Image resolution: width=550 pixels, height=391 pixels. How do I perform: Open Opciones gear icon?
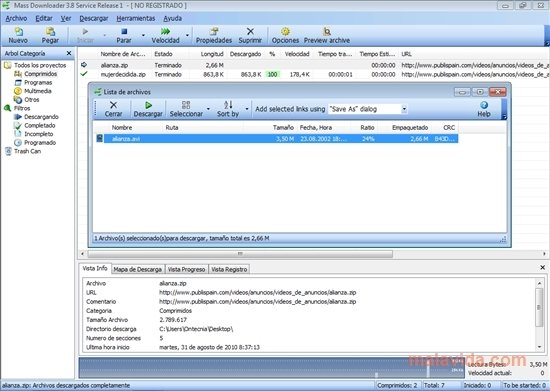point(285,32)
